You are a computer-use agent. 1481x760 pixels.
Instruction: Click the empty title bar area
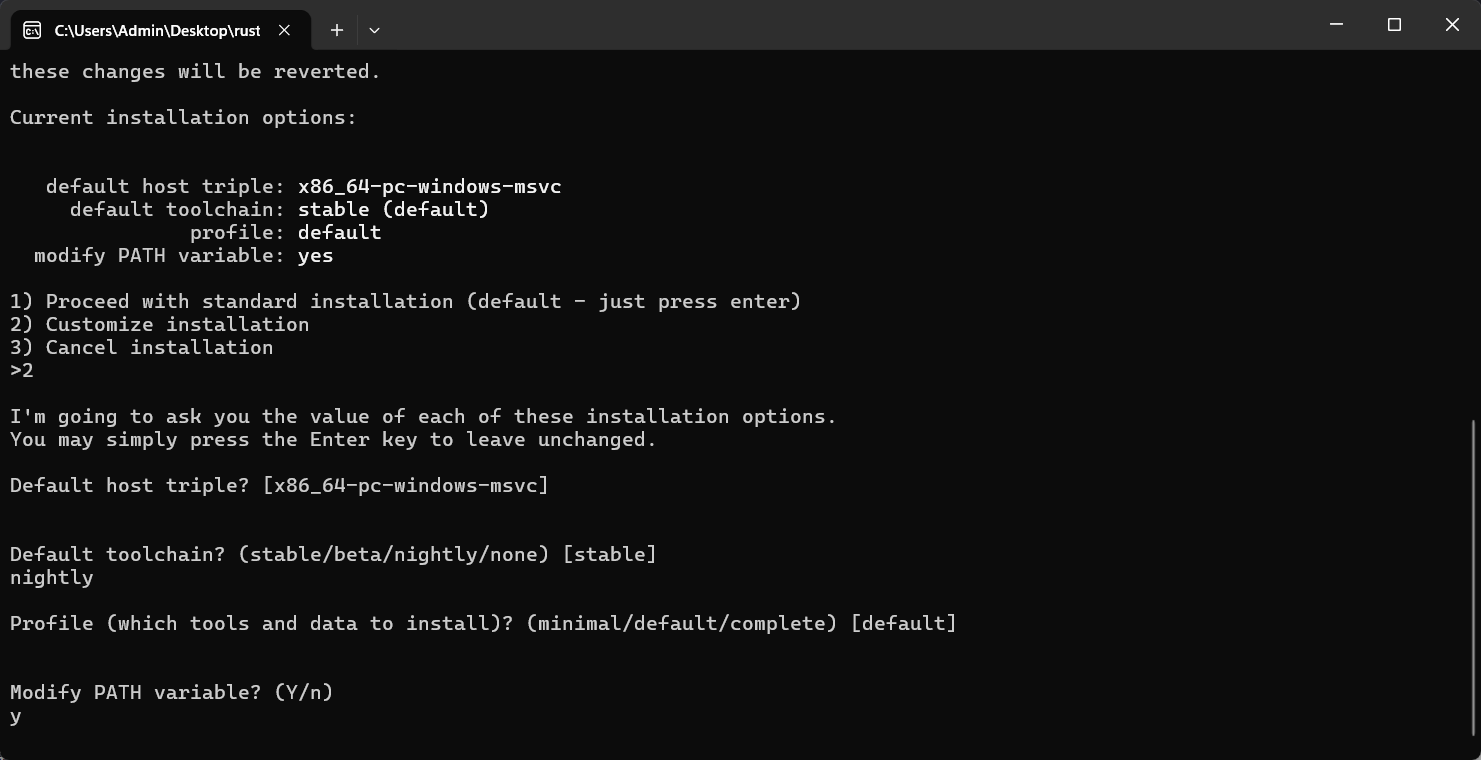point(850,25)
